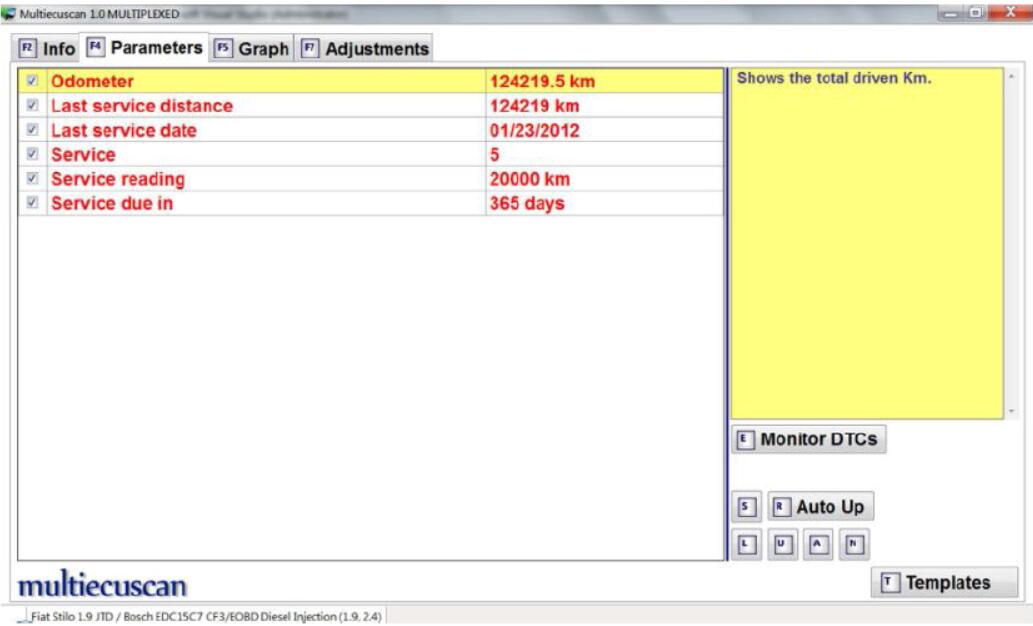Click the Monitor DTCs button
Viewport: 1033px width, 626px height.
(808, 439)
